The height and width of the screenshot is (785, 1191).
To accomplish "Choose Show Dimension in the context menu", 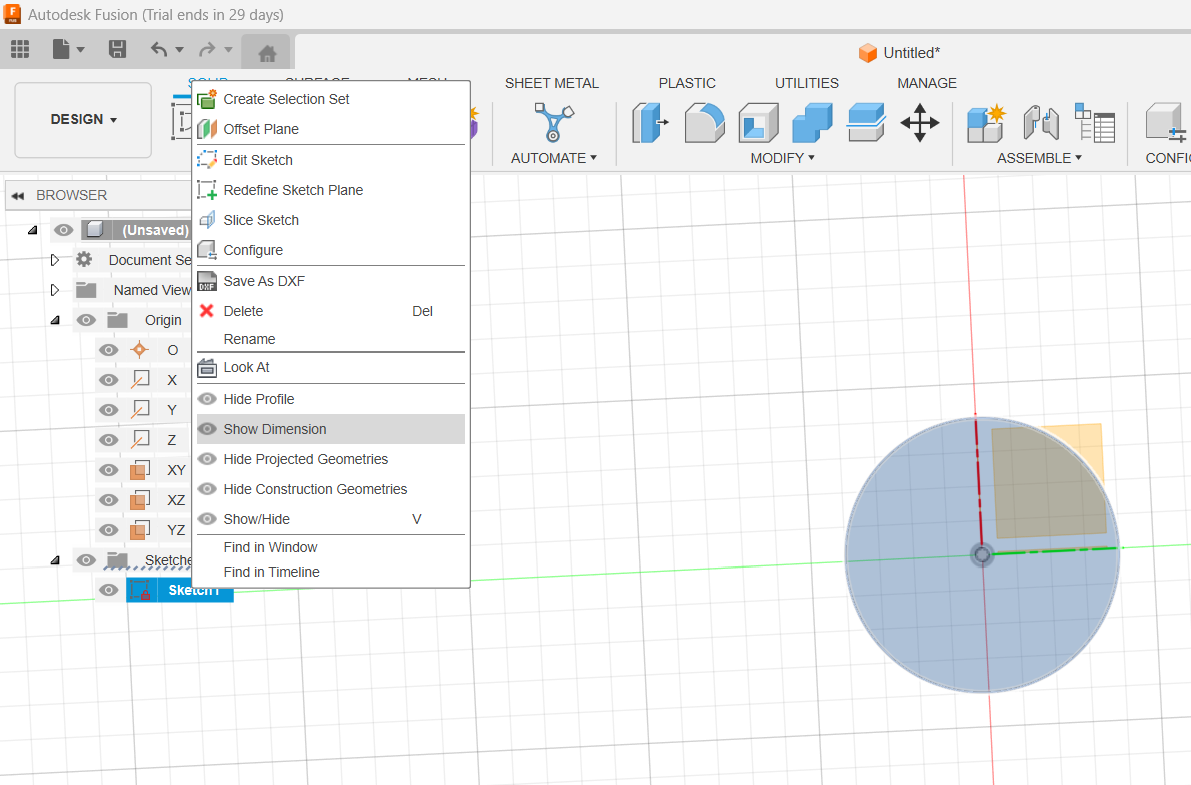I will tap(330, 429).
